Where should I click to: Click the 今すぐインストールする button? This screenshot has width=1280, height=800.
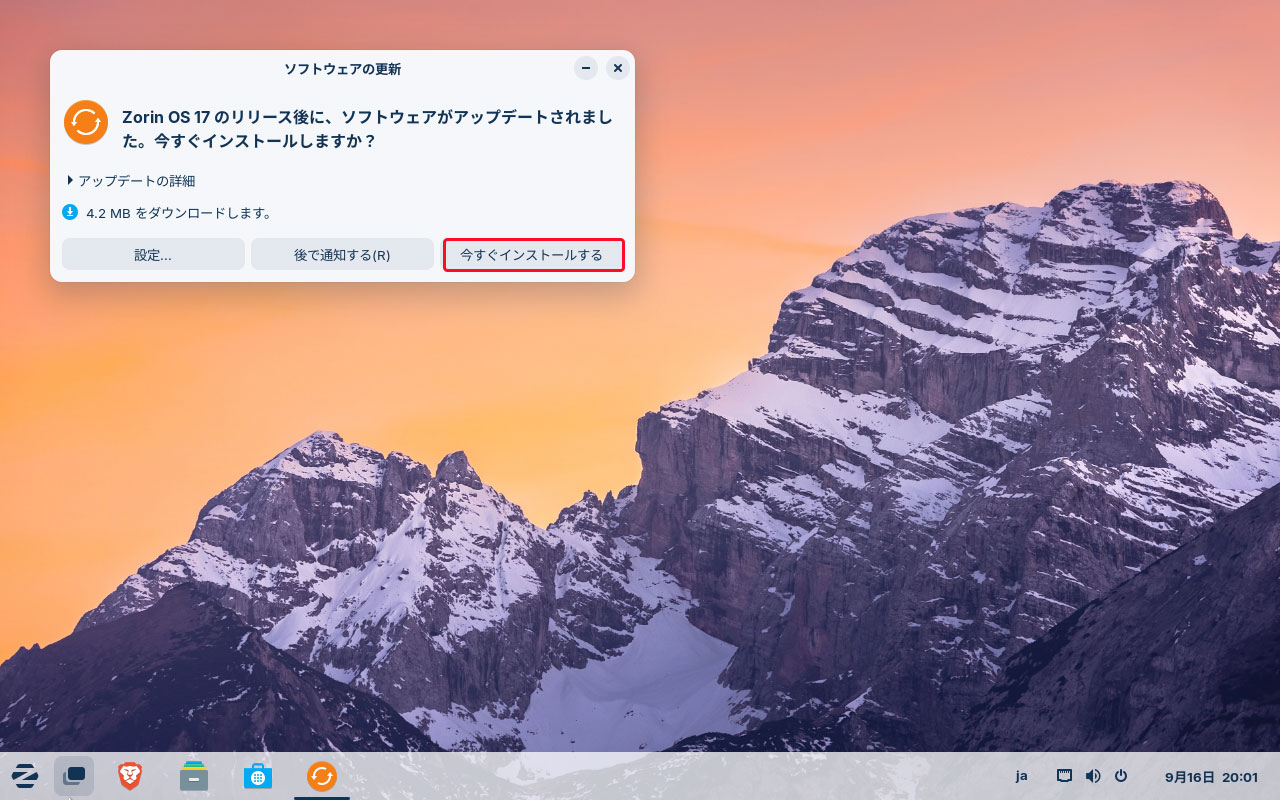point(534,255)
